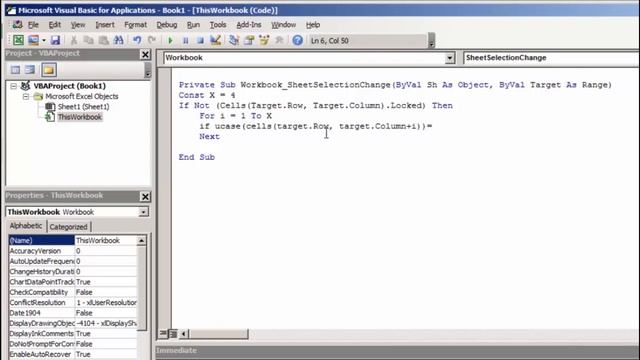This screenshot has width=640, height=360.
Task: Click the AccuracyVersion property row
Action: pos(73,251)
